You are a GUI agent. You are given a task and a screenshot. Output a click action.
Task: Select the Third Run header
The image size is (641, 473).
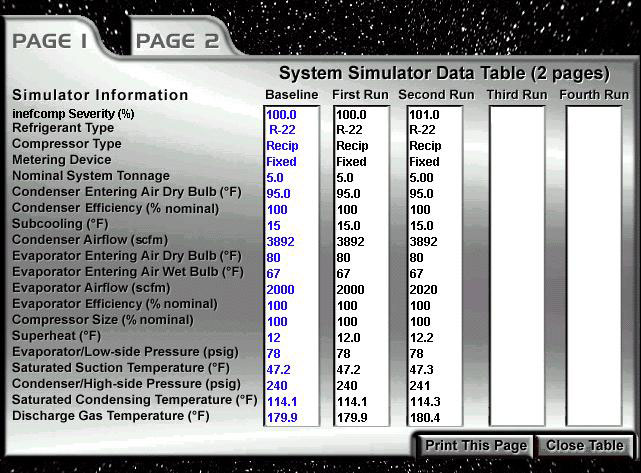click(517, 95)
